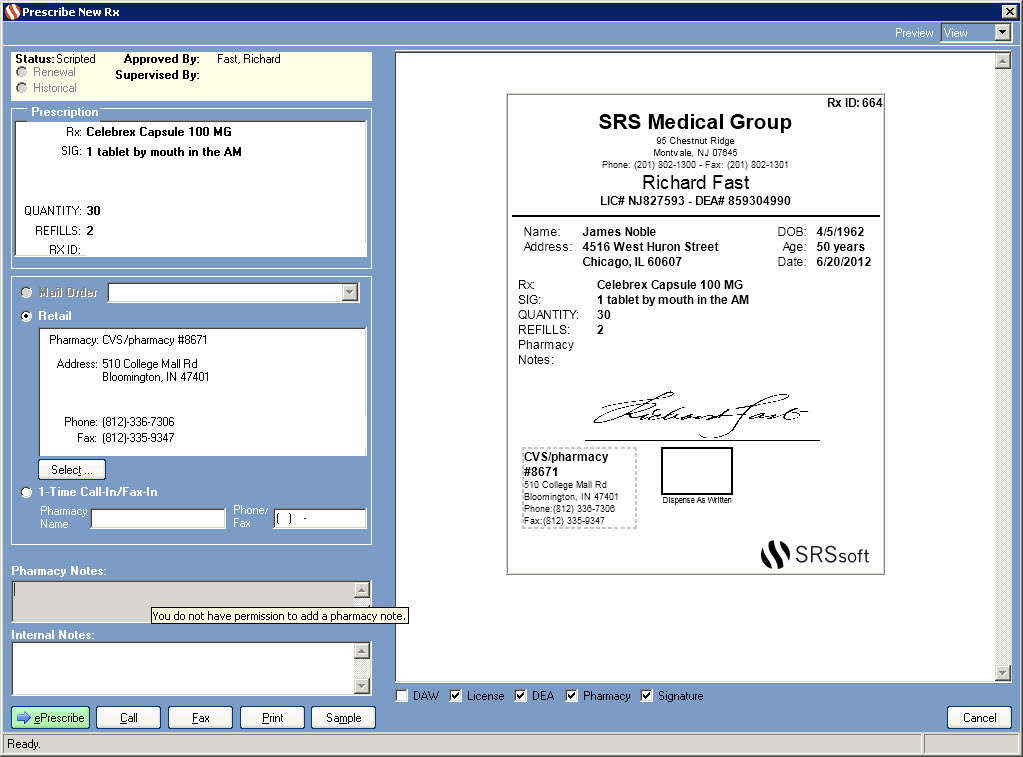The height and width of the screenshot is (757, 1023).
Task: Click the Phone/Fax input field
Action: point(320,519)
